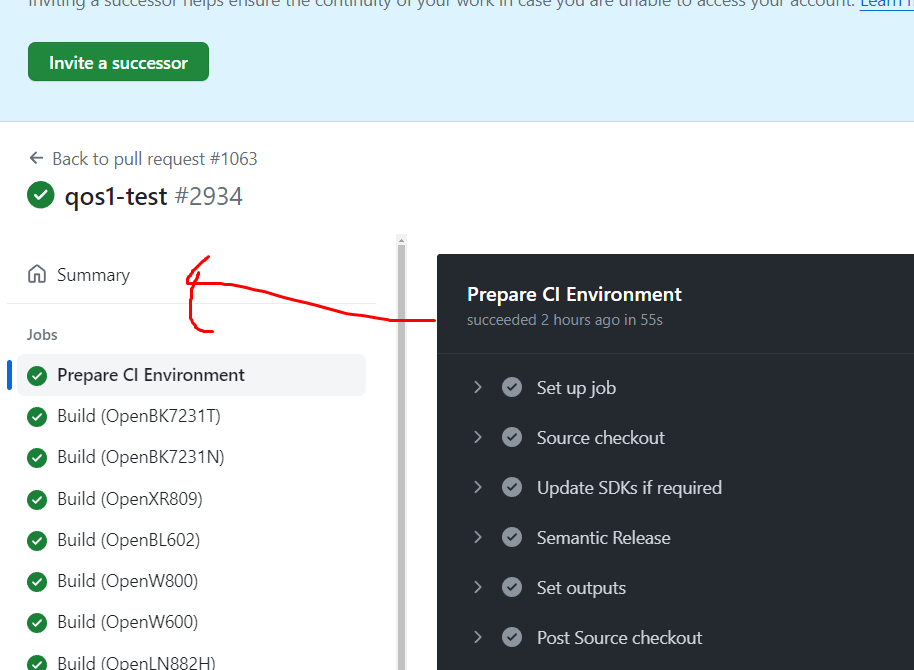Click the Update SDKs if required label
Screen dimensions: 914x670
click(x=629, y=487)
